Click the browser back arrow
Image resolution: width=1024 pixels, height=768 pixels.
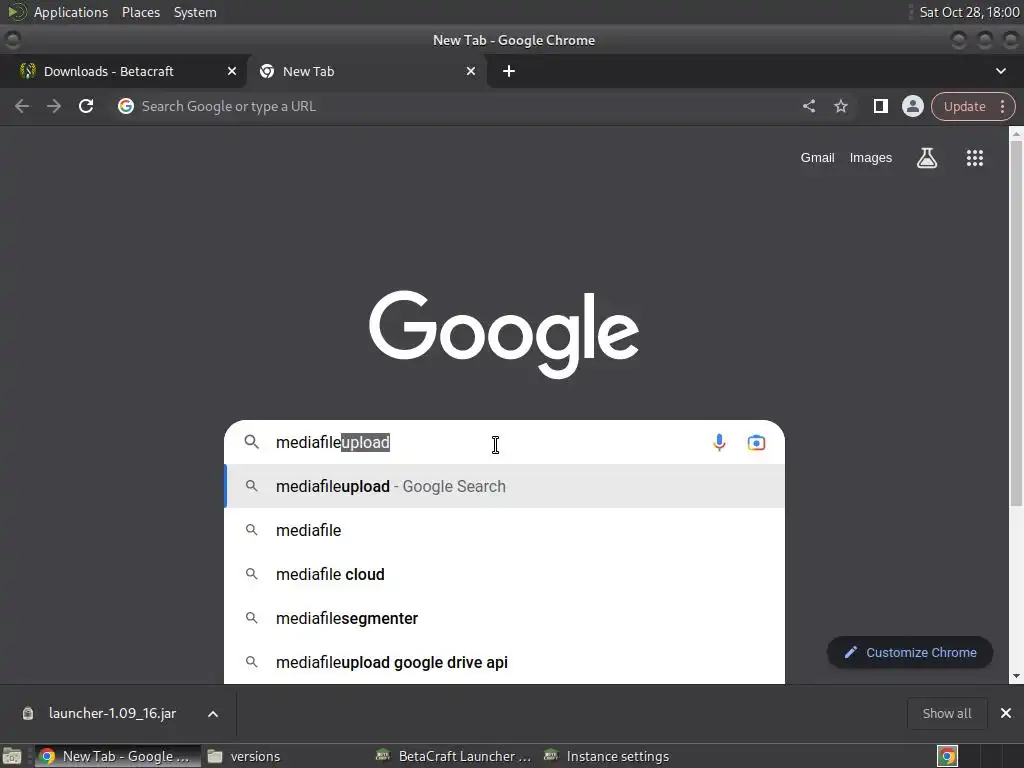pyautogui.click(x=22, y=106)
